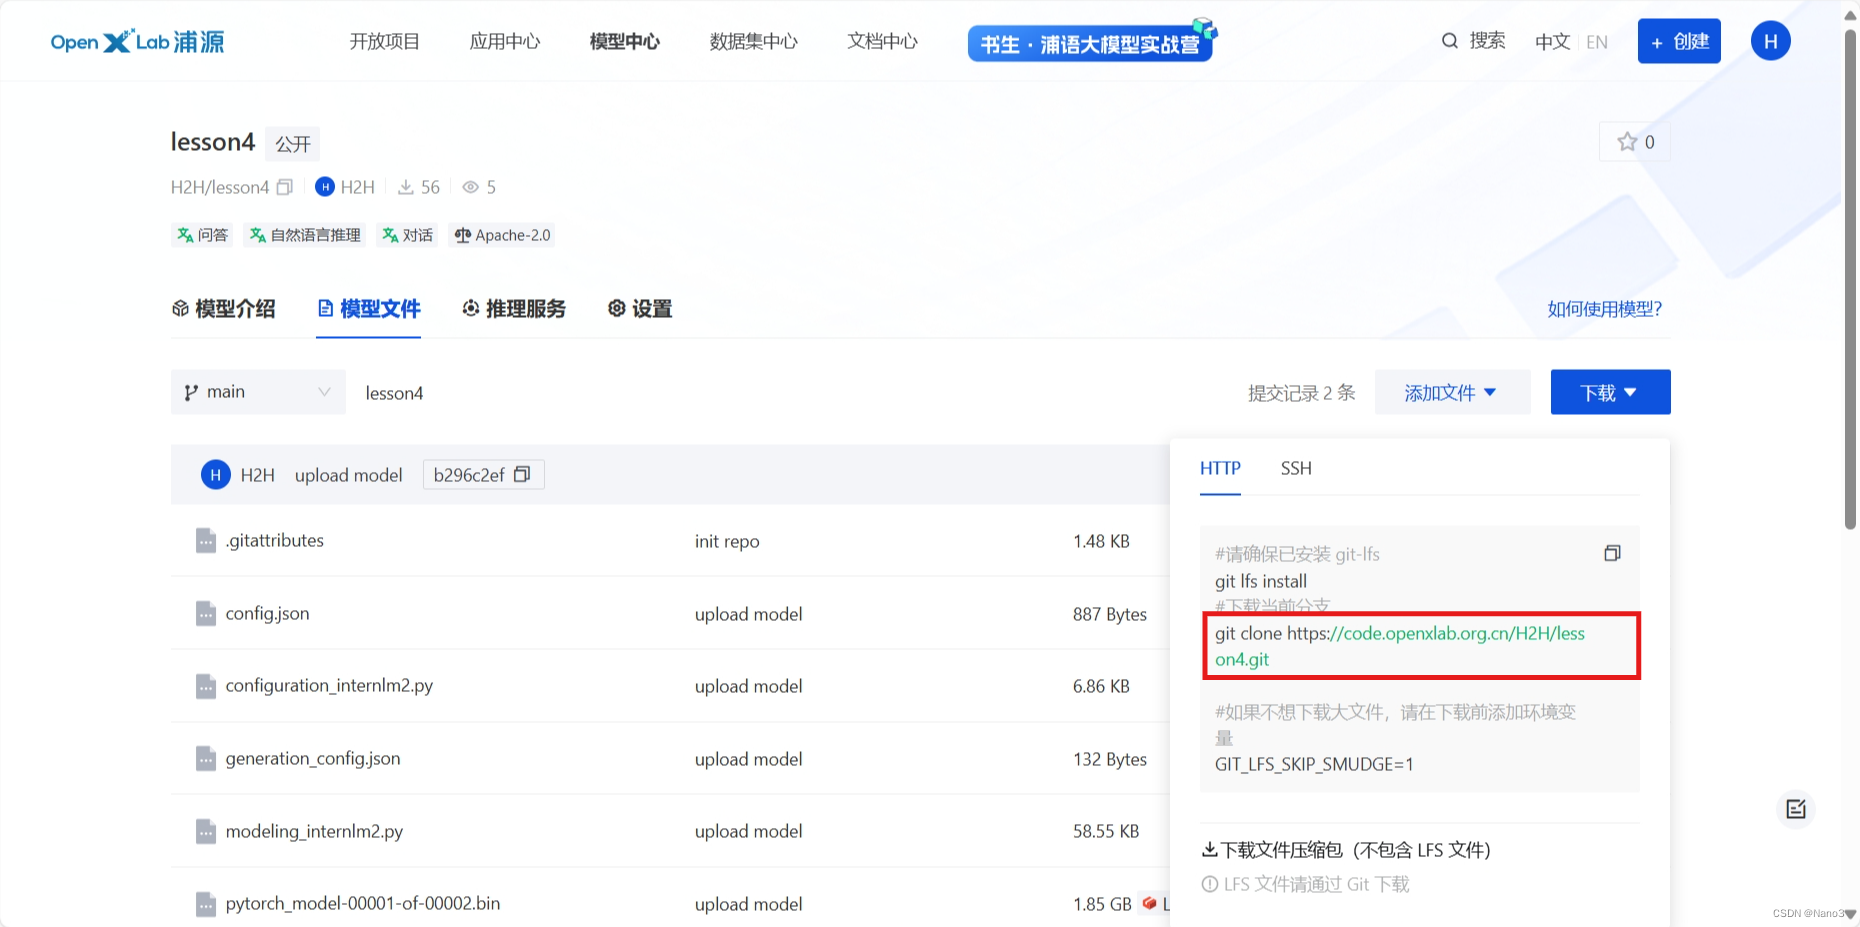Open the 对话 tag
The image size is (1860, 927).
click(407, 235)
